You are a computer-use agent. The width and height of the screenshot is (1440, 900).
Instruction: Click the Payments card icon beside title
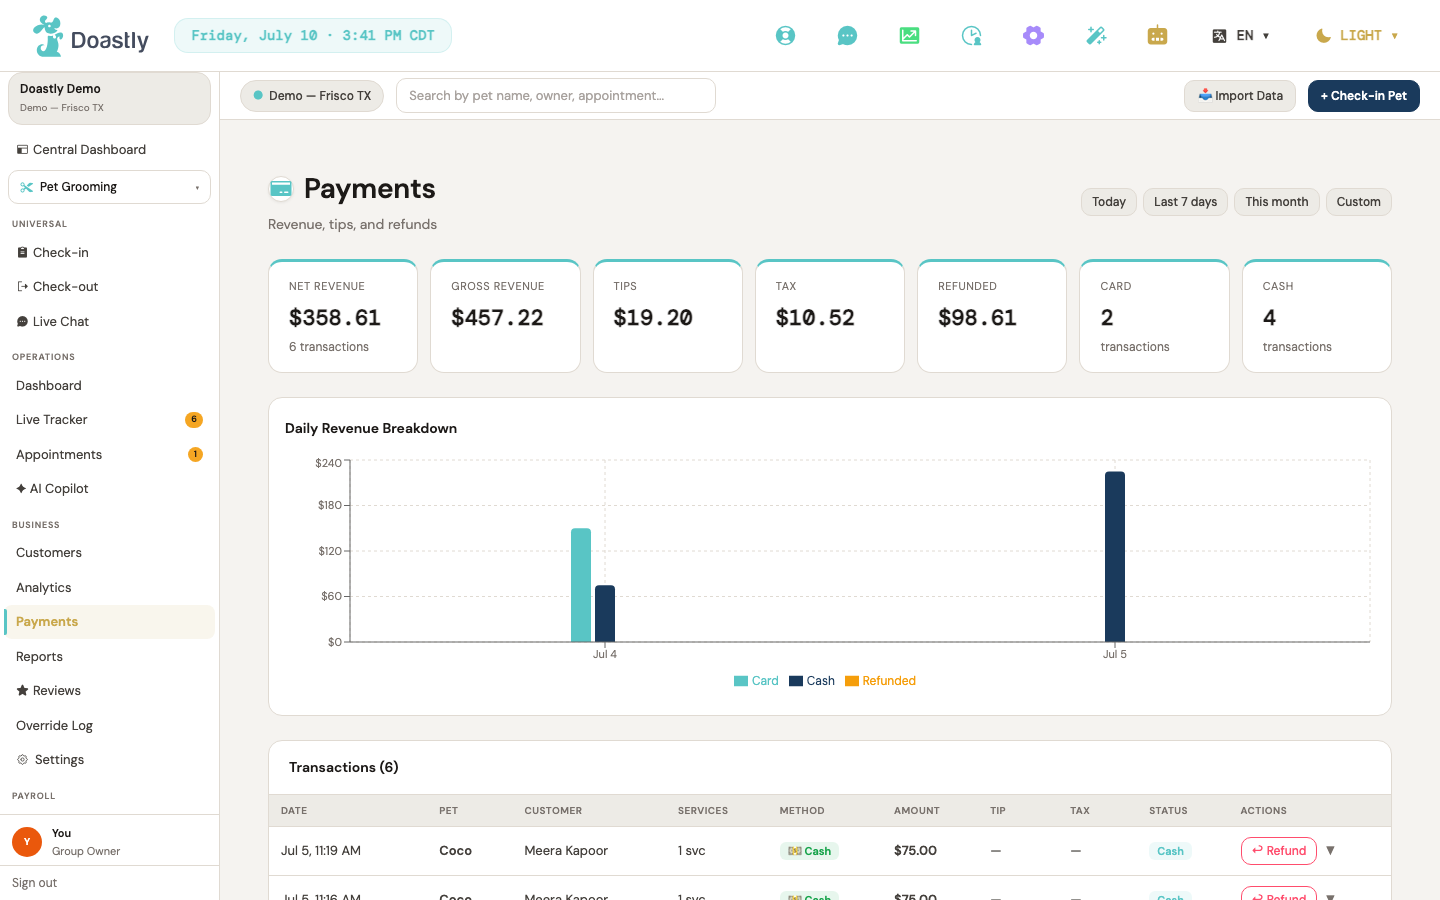[x=281, y=189]
